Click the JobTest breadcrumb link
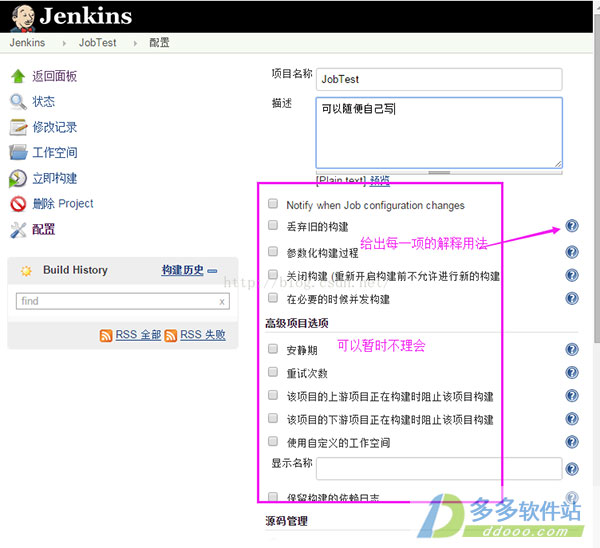This screenshot has width=600, height=548. [x=98, y=42]
